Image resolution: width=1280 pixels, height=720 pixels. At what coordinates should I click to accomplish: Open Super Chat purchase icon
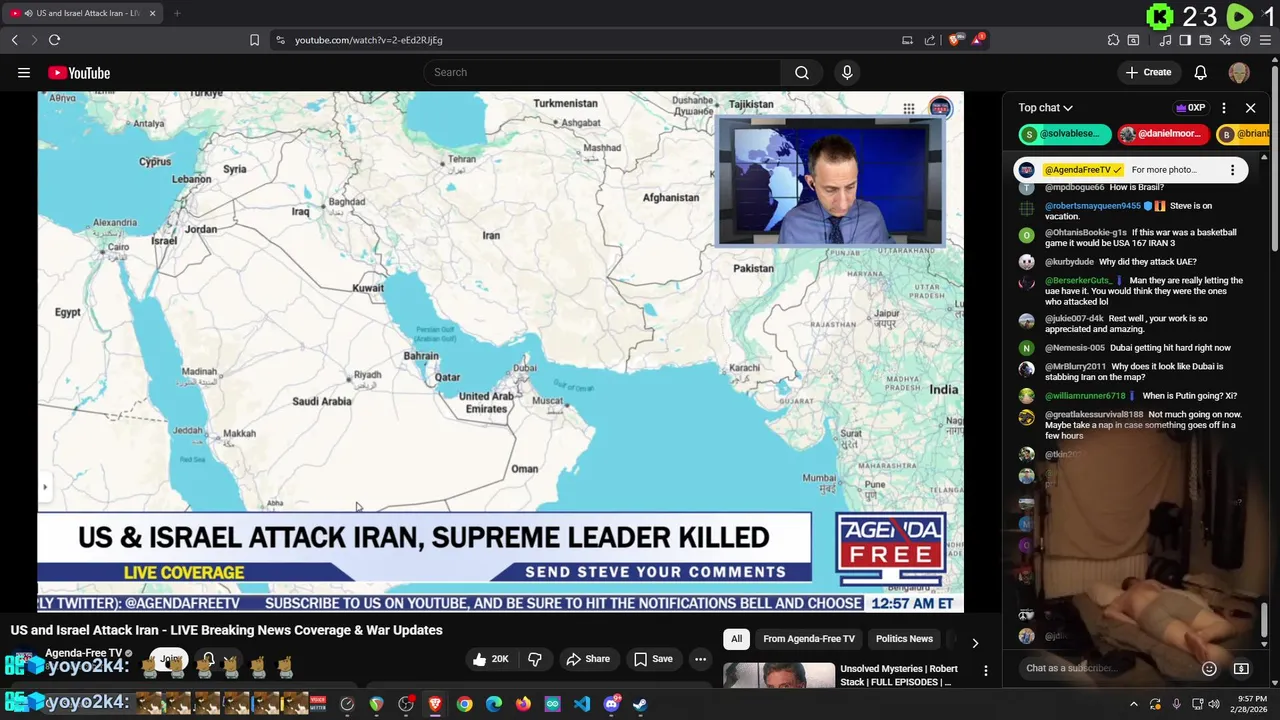pyautogui.click(x=1241, y=668)
